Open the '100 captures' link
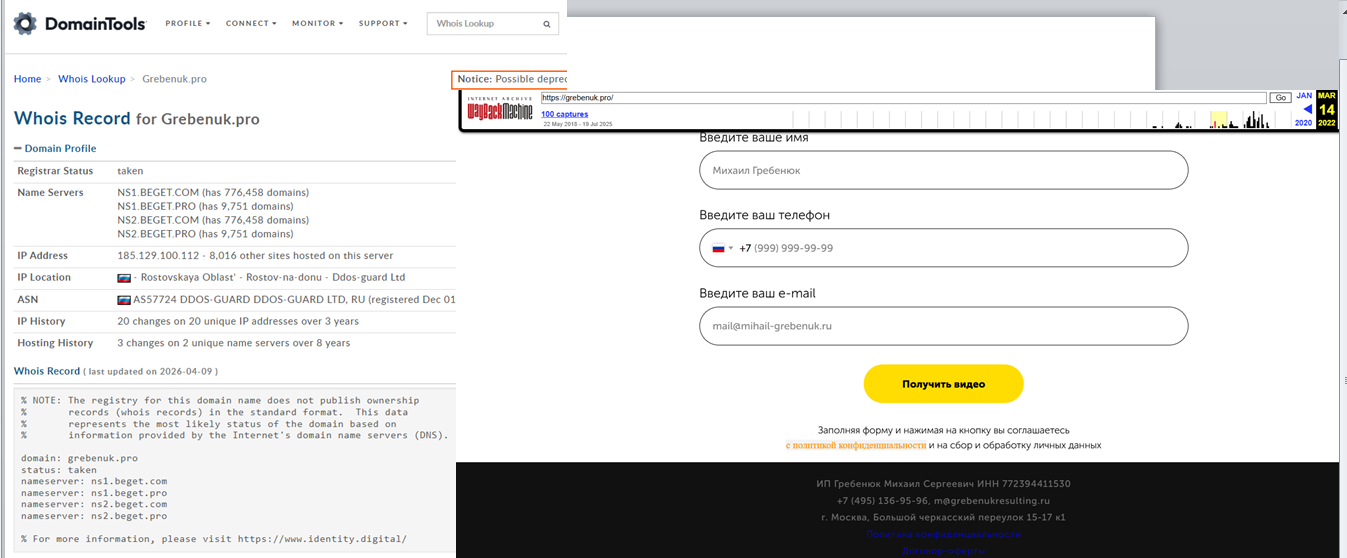Screen dimensions: 1347x558 (x=565, y=114)
